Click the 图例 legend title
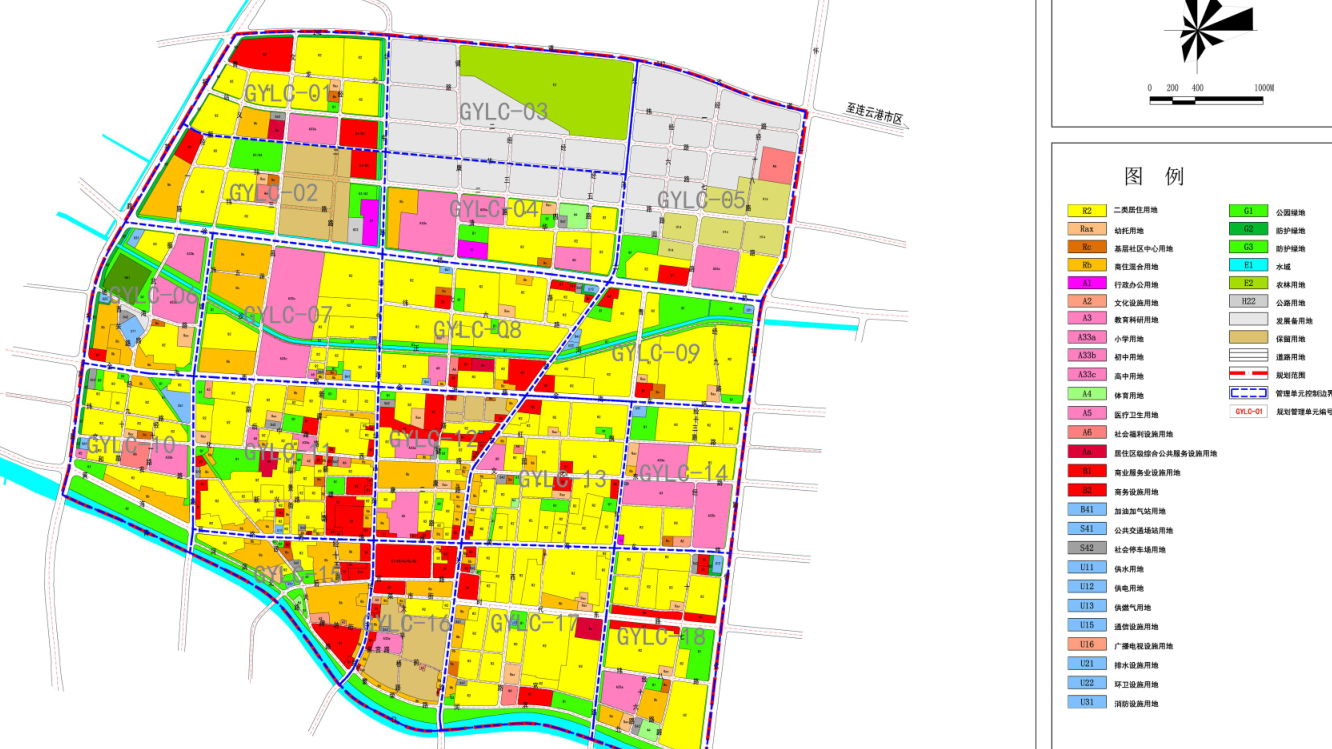Screen dimensions: 1332x749 [1154, 177]
